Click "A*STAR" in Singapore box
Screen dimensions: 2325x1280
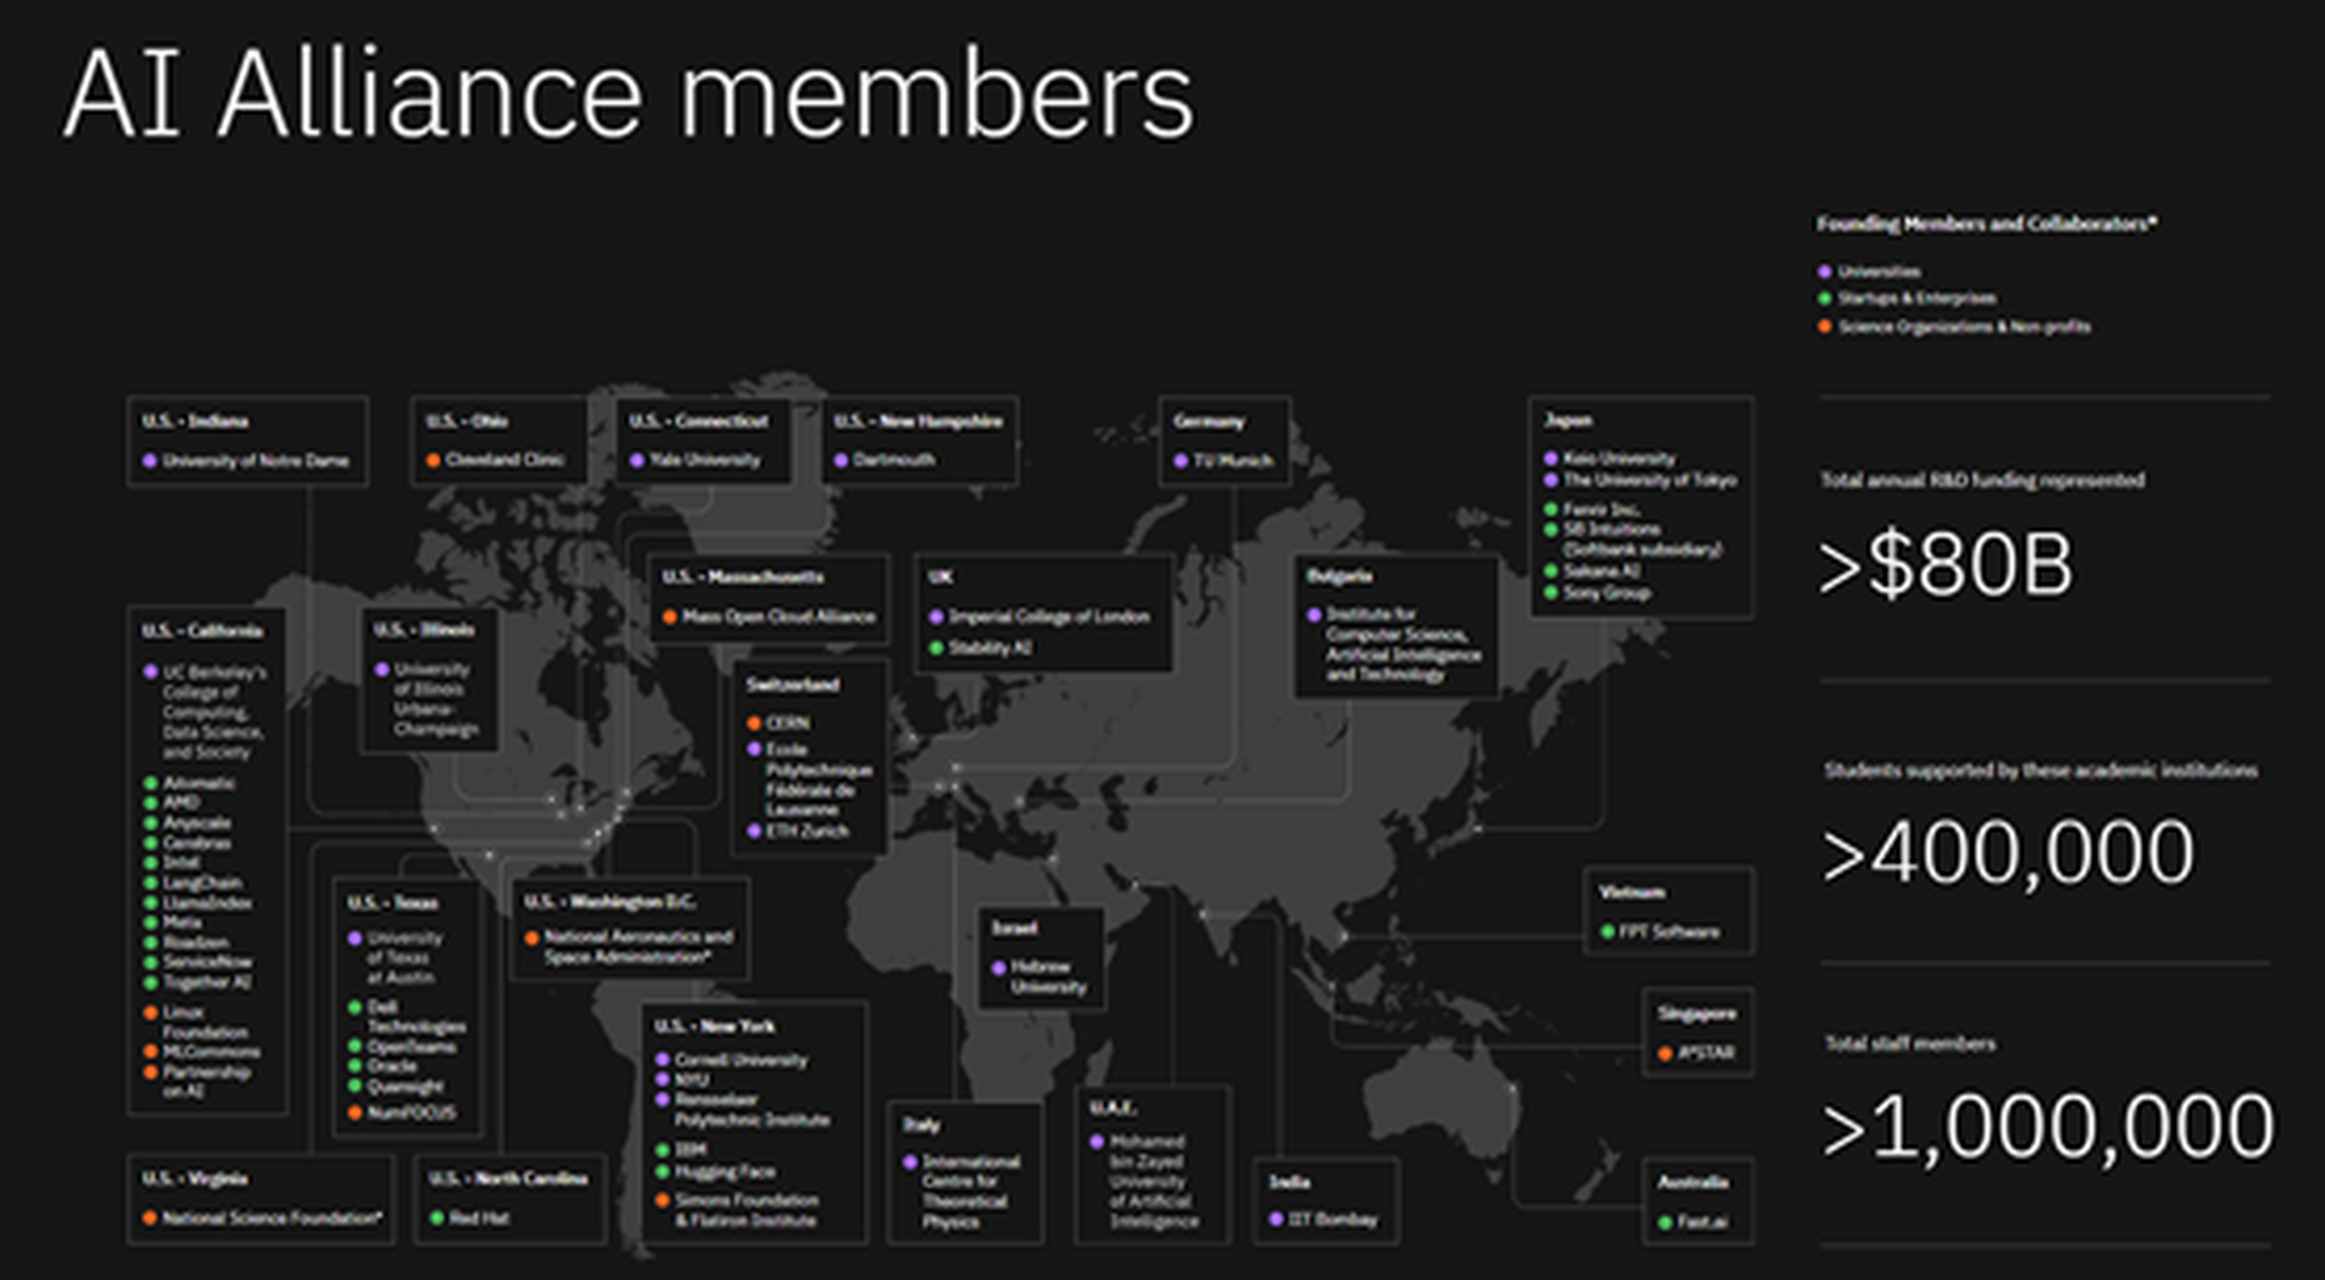(x=1706, y=1053)
